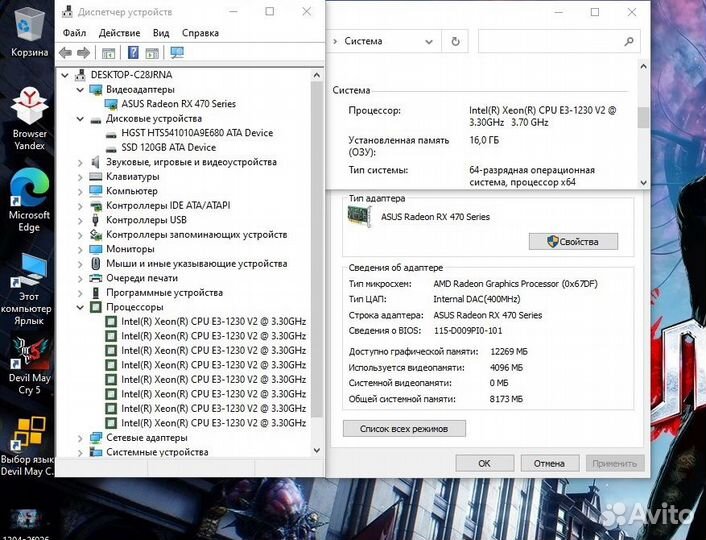This screenshot has height=540, width=706.
Task: Click the scan for hardware changes monitor icon
Action: (x=177, y=53)
